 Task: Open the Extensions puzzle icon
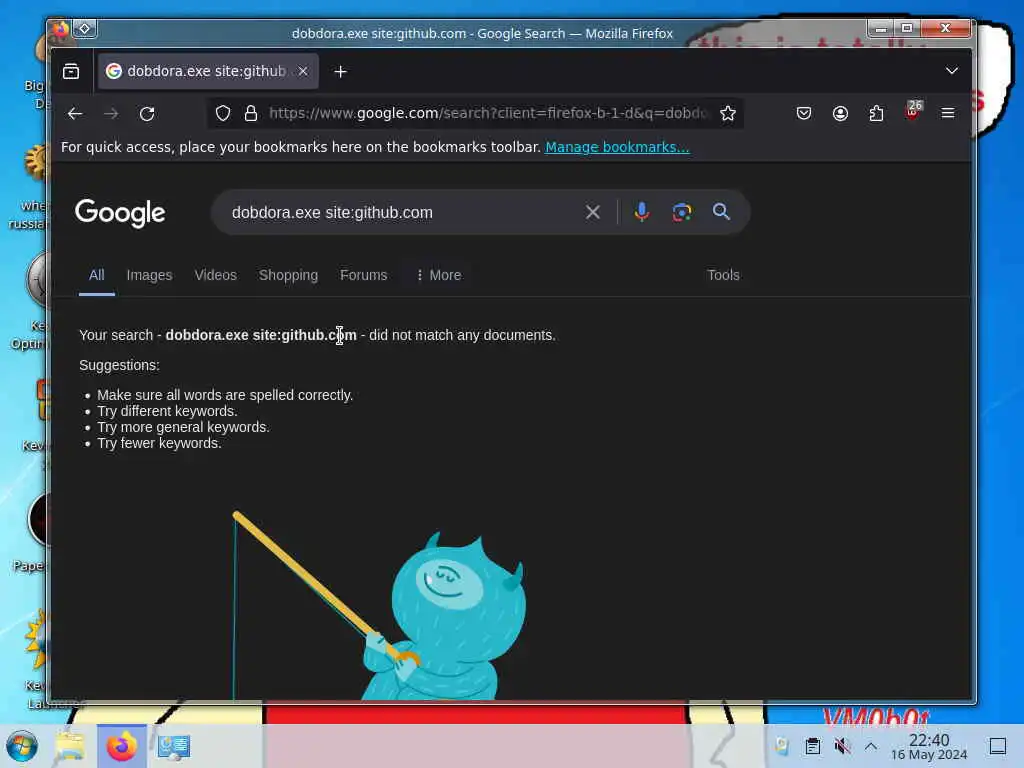[876, 114]
